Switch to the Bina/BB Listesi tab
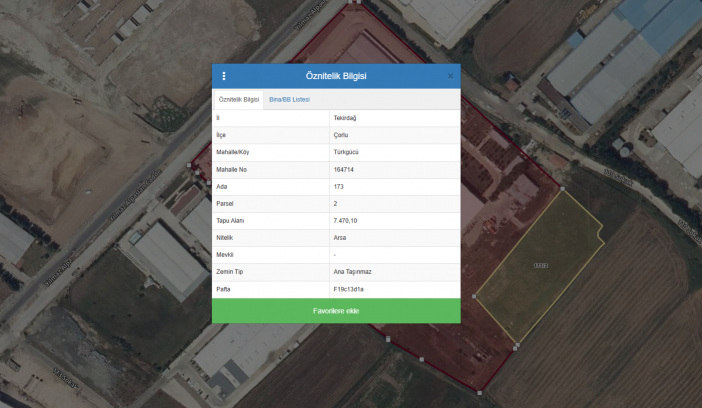This screenshot has height=408, width=702. pyautogui.click(x=289, y=100)
